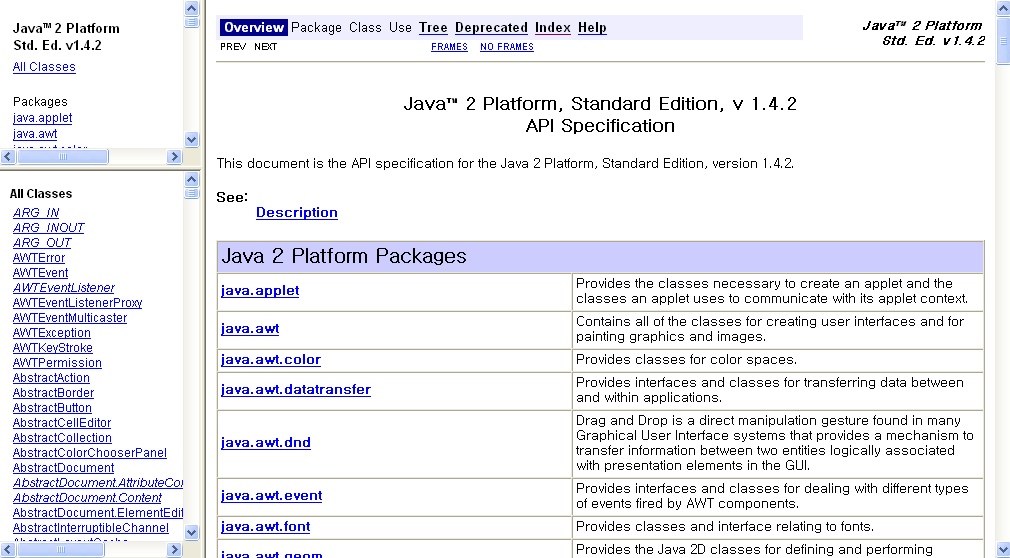Open java.awt.datatransfer package in table
This screenshot has height=558, width=1010.
pyautogui.click(x=295, y=390)
